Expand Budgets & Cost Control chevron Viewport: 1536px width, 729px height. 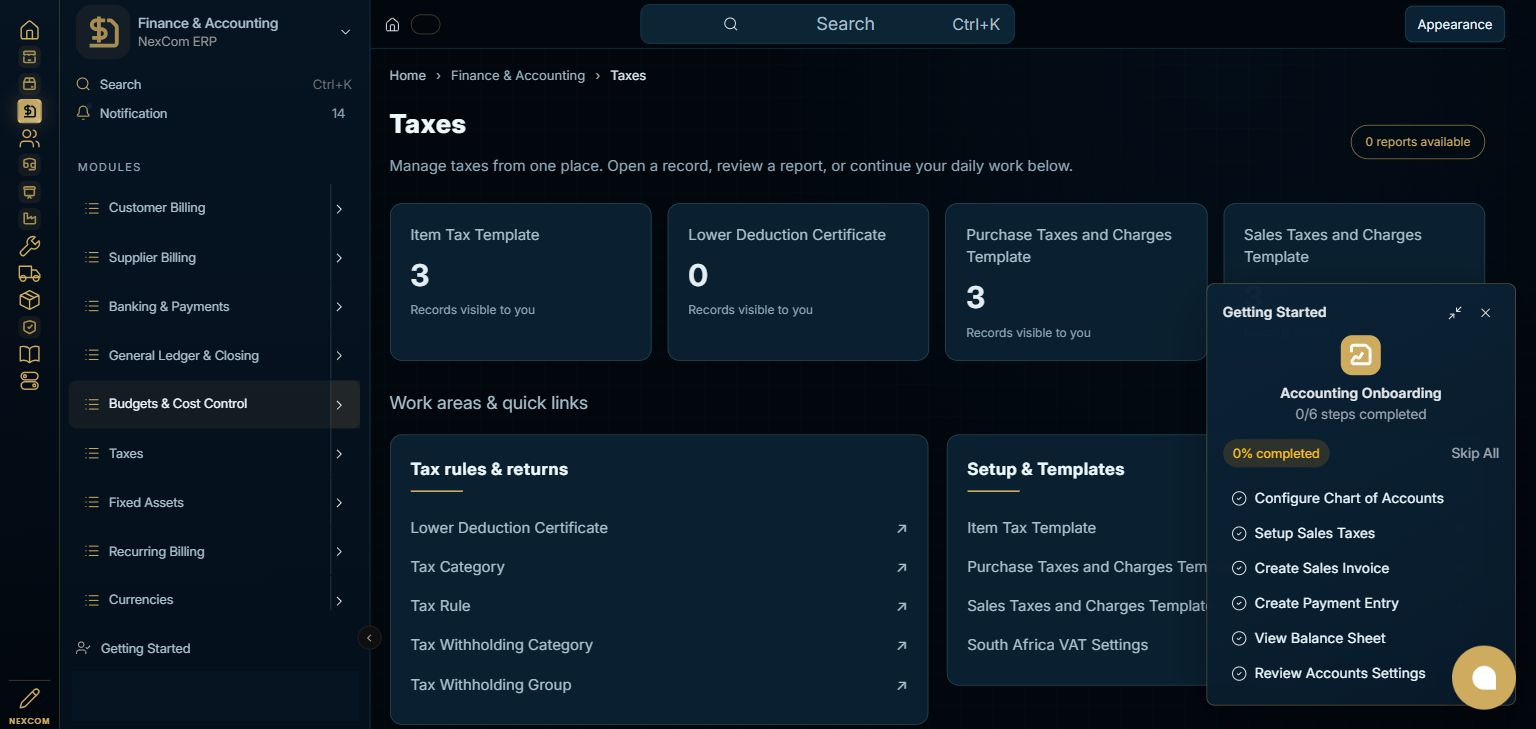coord(339,405)
